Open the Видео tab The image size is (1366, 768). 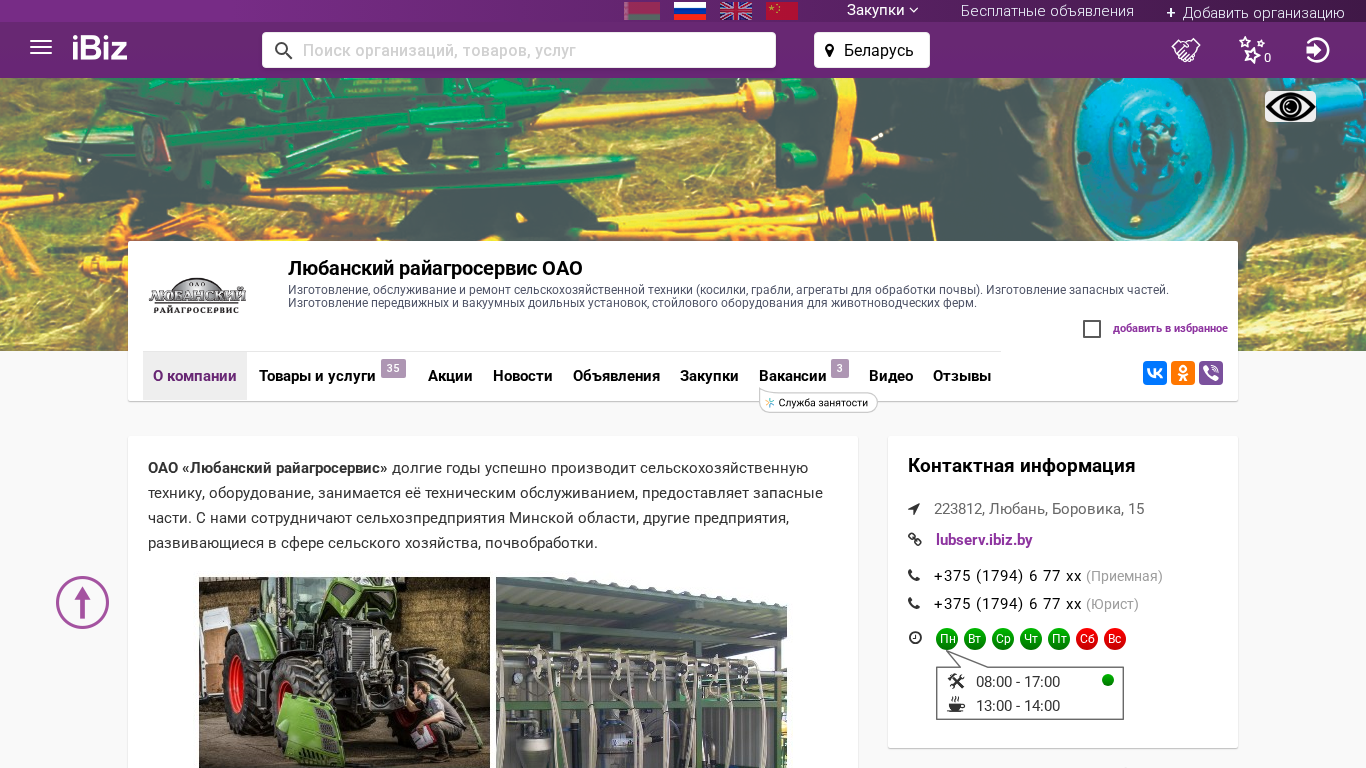(x=891, y=376)
